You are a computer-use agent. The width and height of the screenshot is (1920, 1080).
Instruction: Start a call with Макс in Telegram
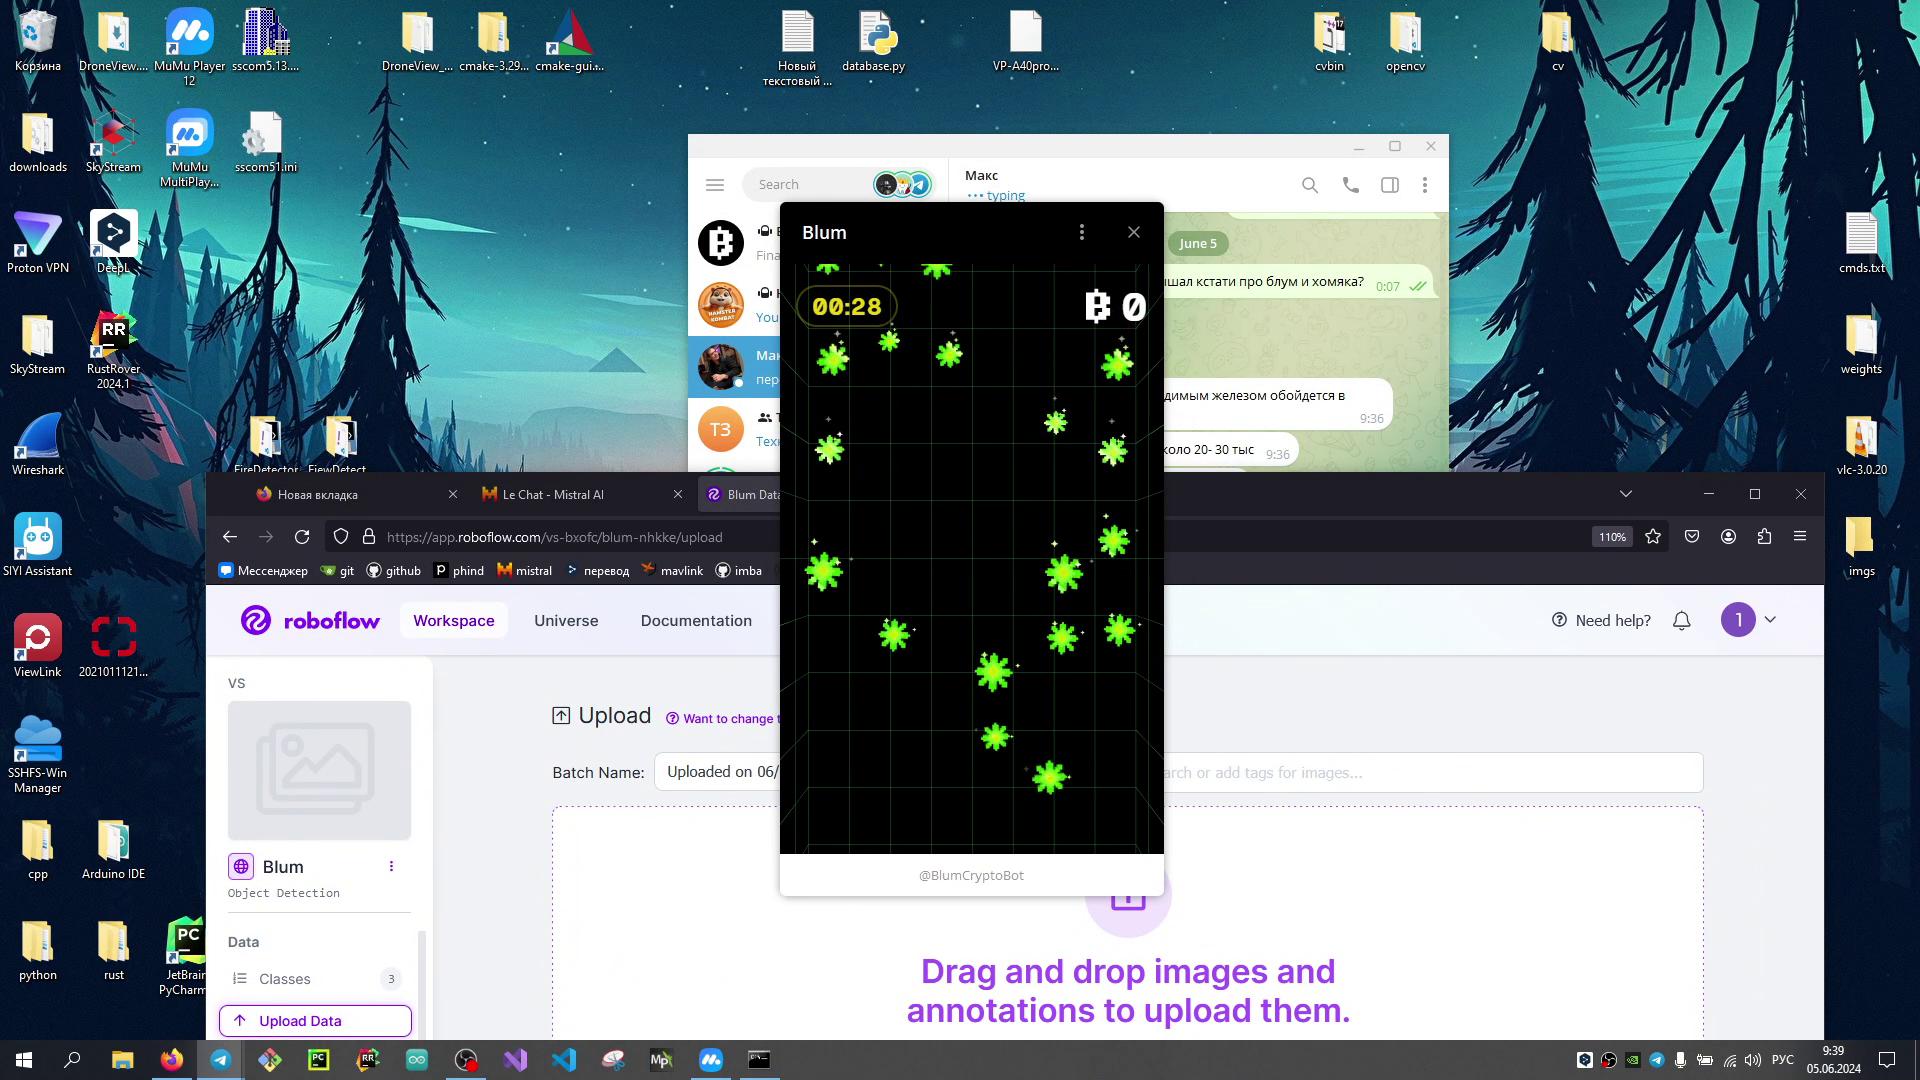[1350, 185]
